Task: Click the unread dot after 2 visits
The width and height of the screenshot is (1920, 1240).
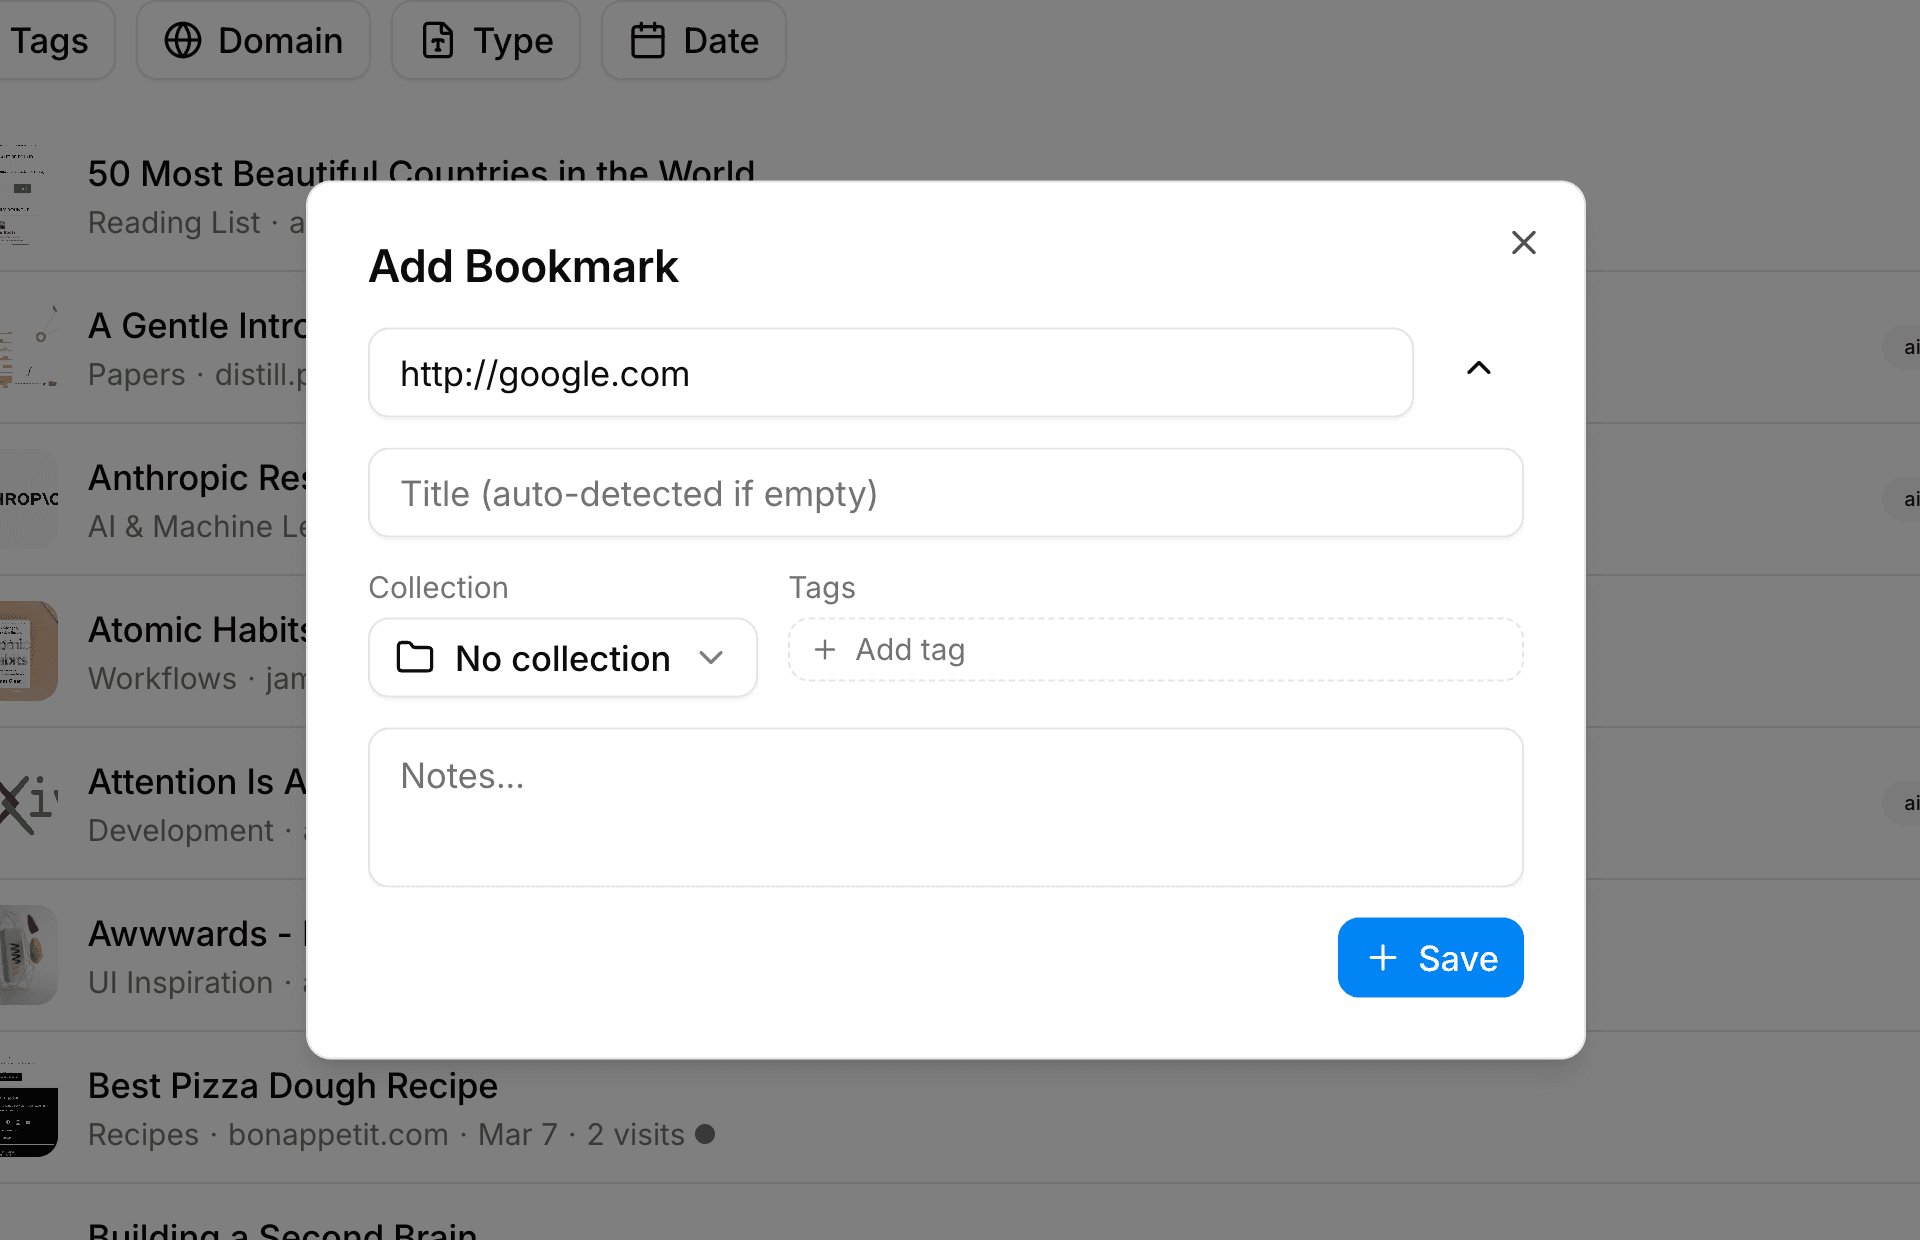Action: click(x=705, y=1134)
